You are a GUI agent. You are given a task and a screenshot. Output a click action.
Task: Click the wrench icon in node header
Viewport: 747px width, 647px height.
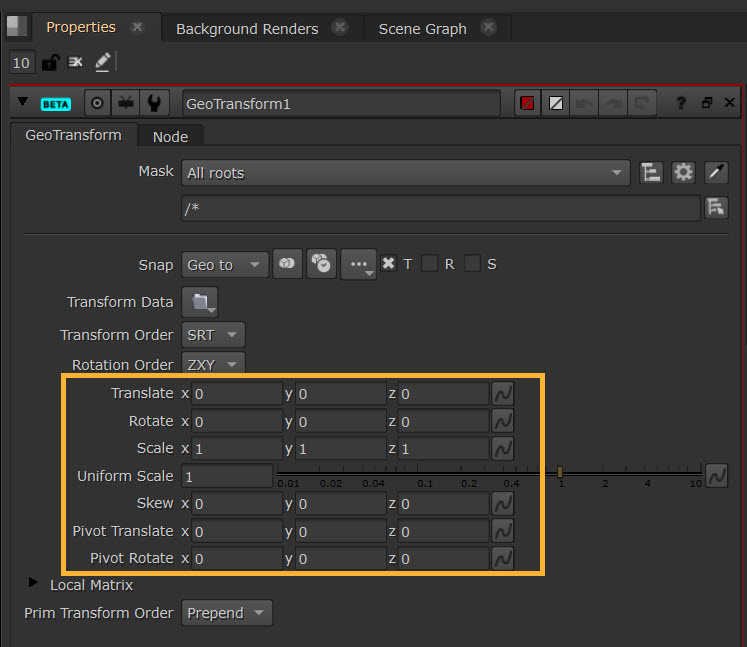pos(153,103)
